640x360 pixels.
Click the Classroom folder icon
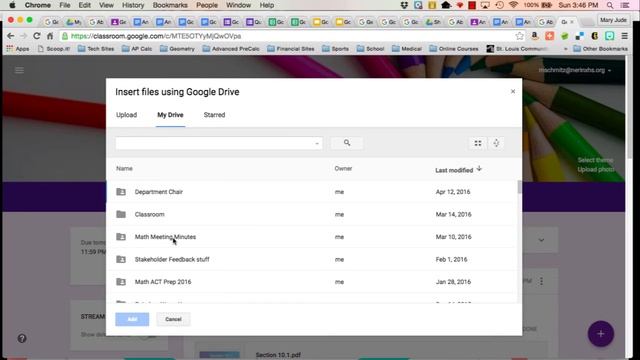[x=121, y=214]
